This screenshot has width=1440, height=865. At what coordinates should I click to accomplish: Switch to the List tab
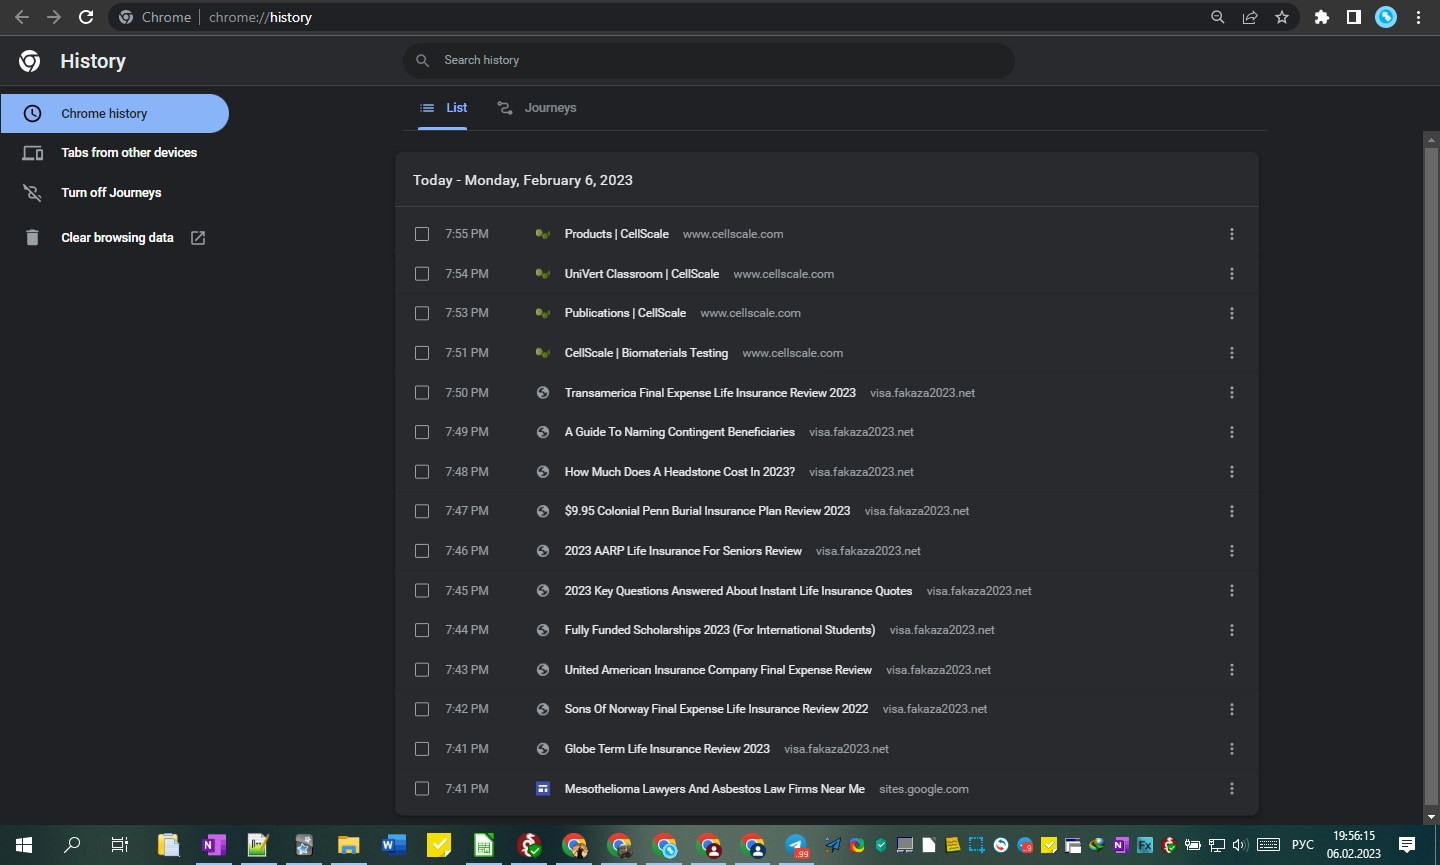[x=444, y=108]
